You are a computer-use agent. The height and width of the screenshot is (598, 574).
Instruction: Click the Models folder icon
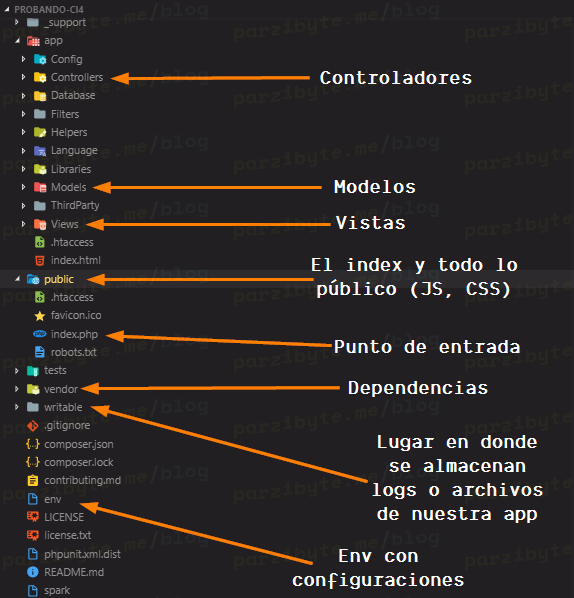40,187
